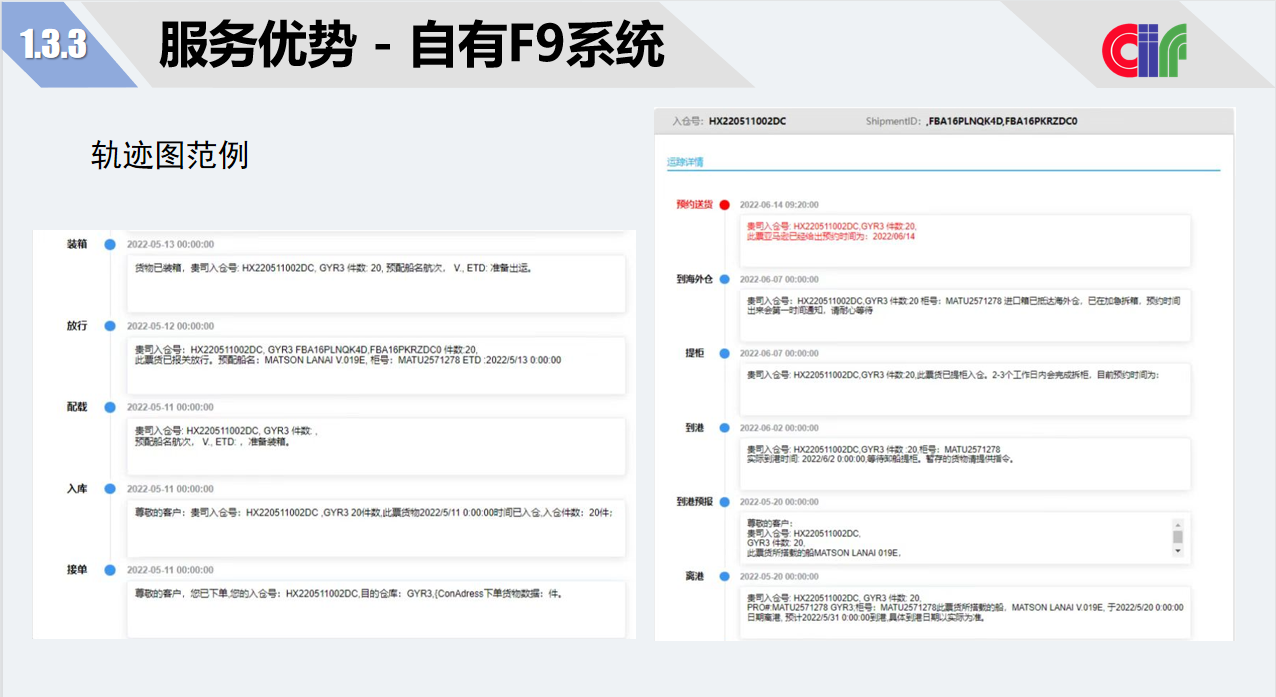The width and height of the screenshot is (1276, 697).
Task: Click the 离港 message box mentioning PRO#:MATU2571278
Action: (x=965, y=612)
